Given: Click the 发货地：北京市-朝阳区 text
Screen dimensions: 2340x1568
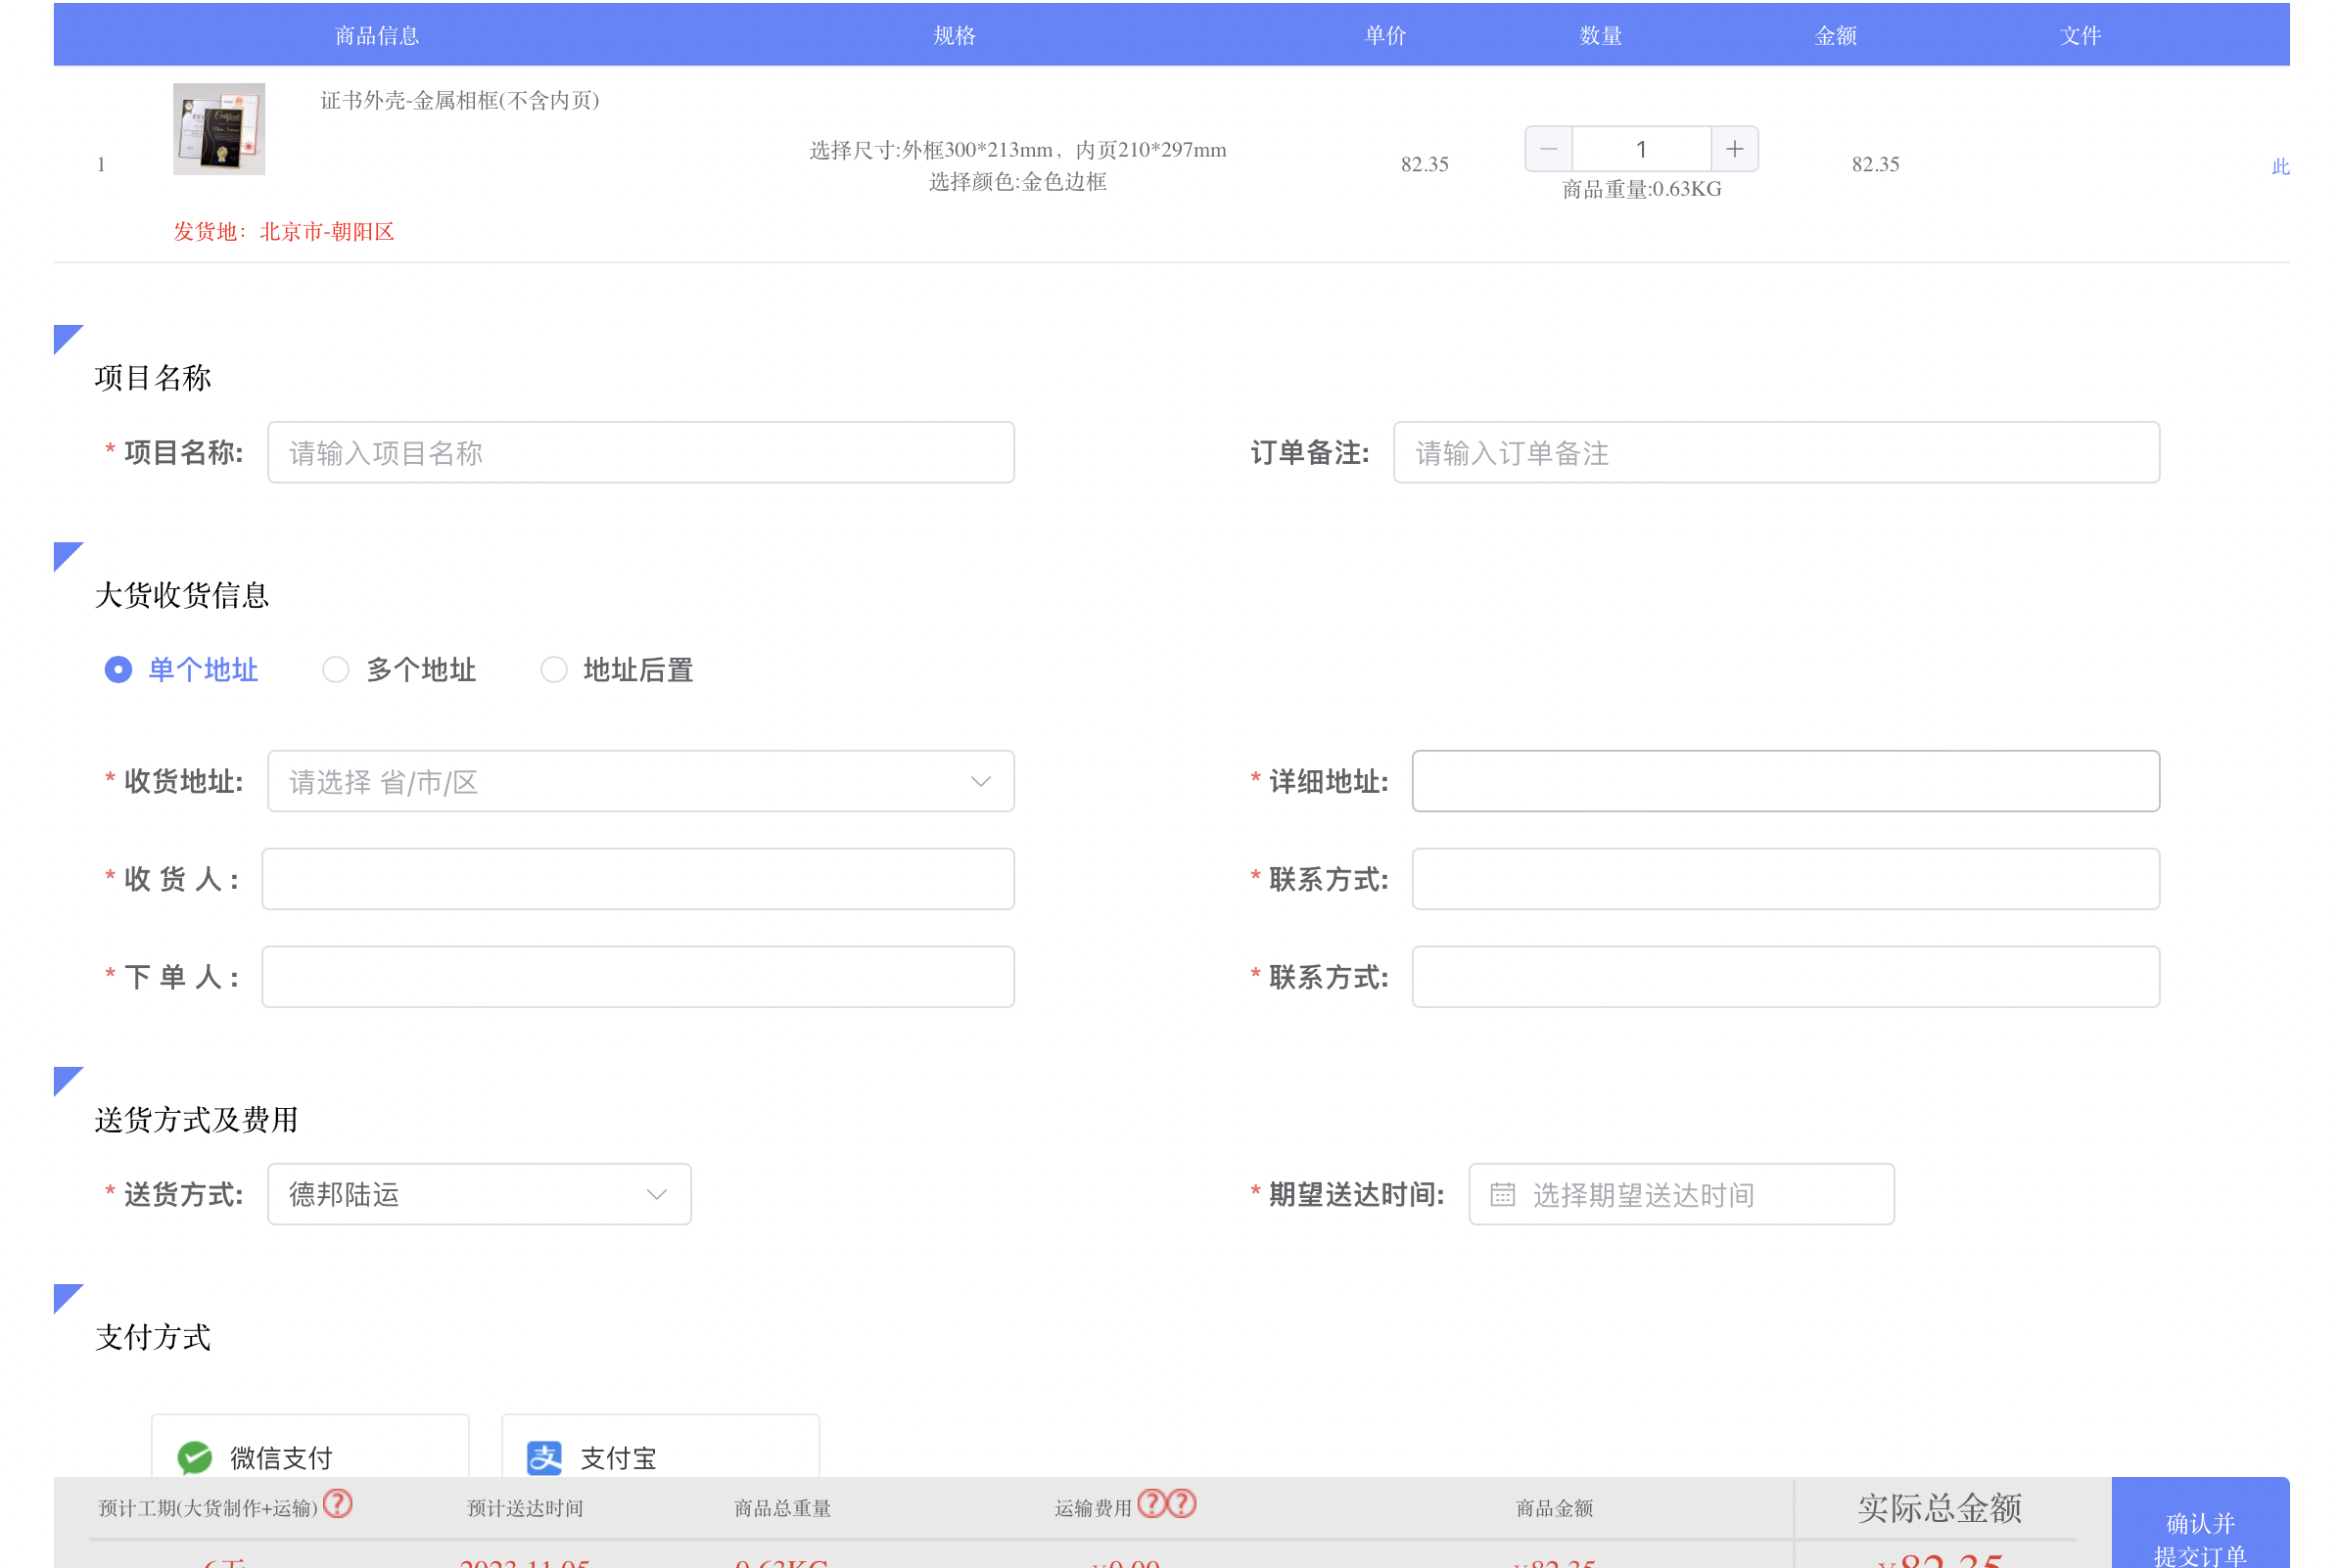Looking at the screenshot, I should point(284,232).
